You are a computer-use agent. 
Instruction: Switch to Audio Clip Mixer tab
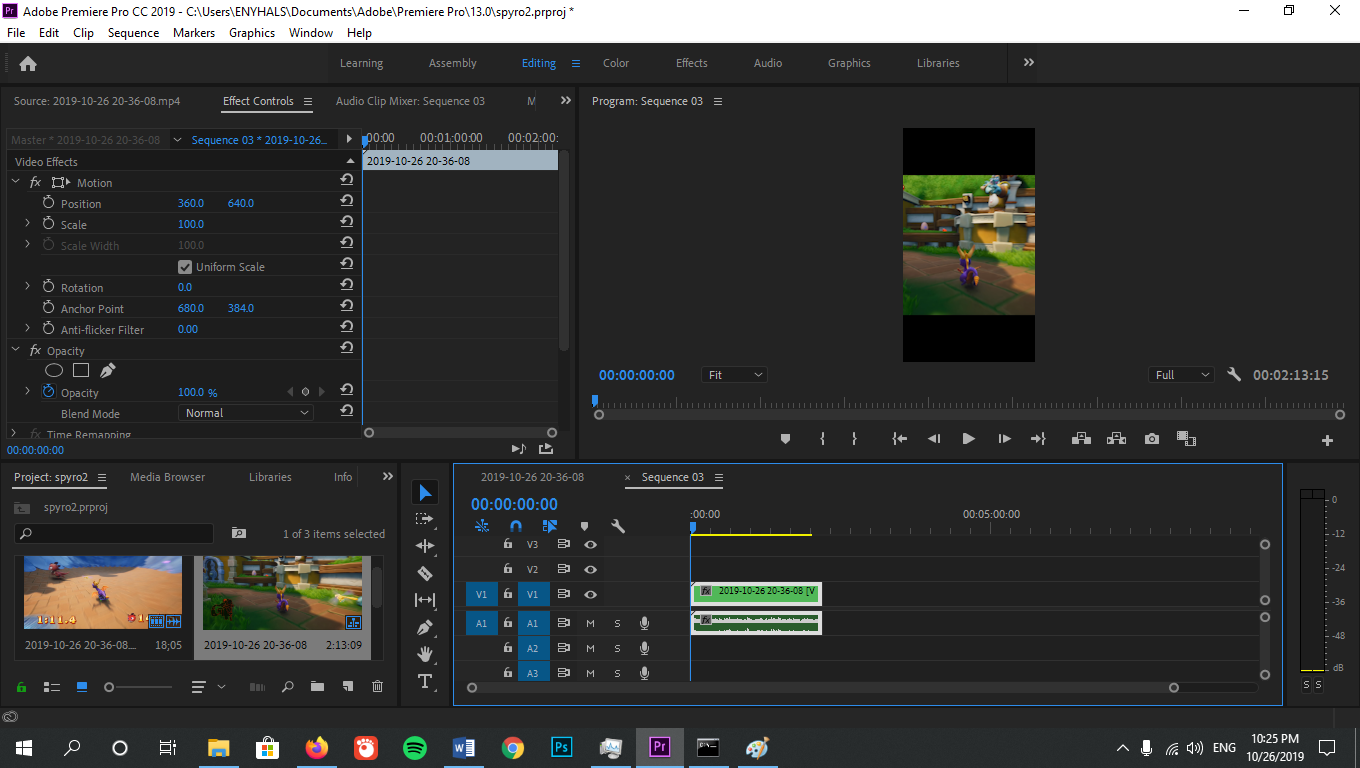click(x=410, y=101)
